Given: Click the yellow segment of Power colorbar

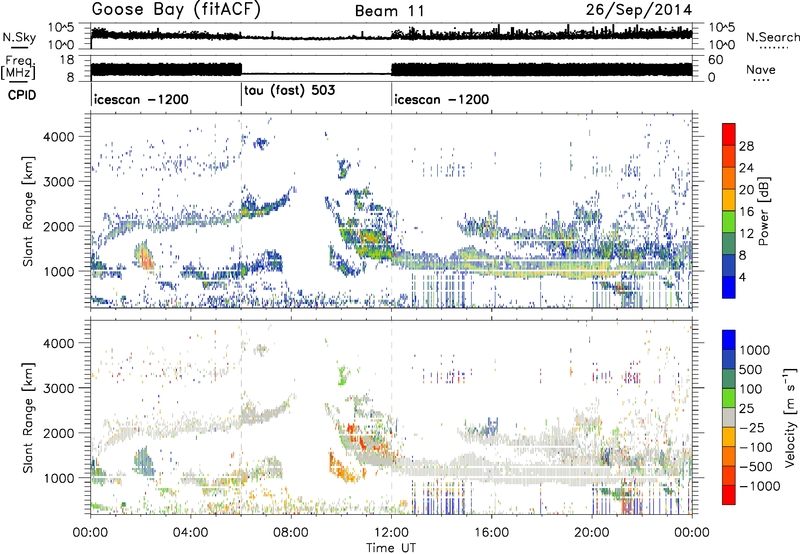Looking at the screenshot, I should point(729,200).
